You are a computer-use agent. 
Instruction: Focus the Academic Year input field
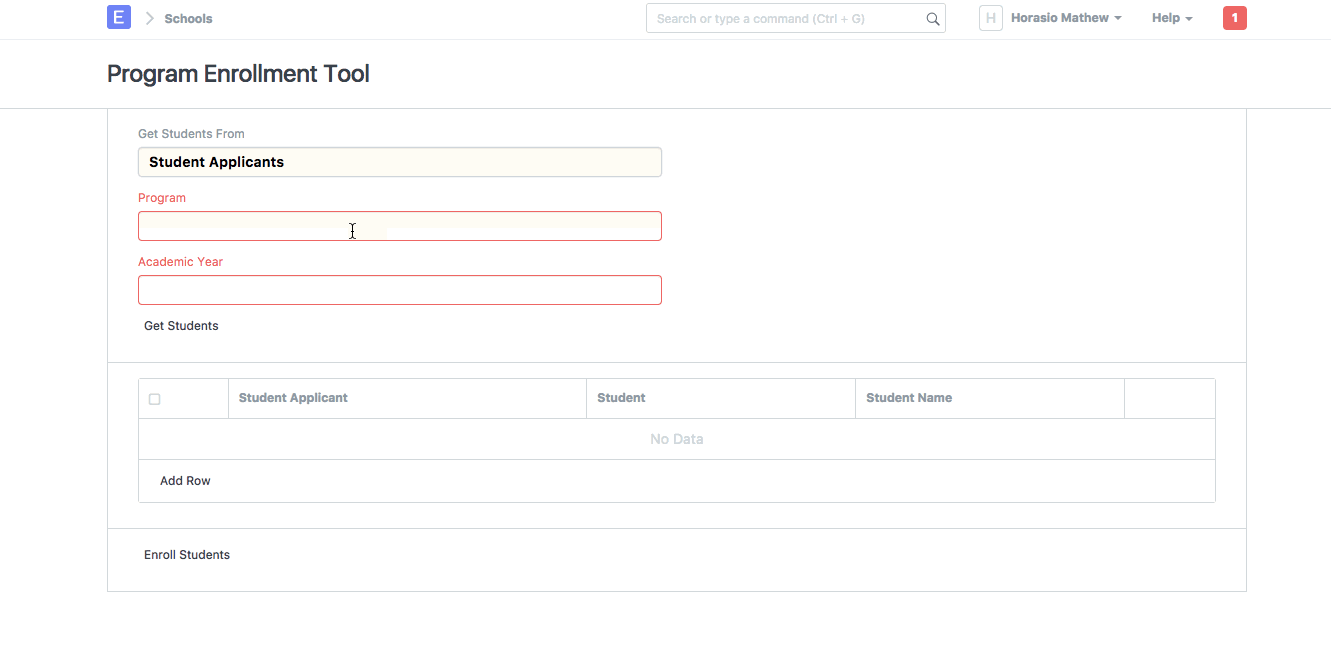click(x=399, y=290)
